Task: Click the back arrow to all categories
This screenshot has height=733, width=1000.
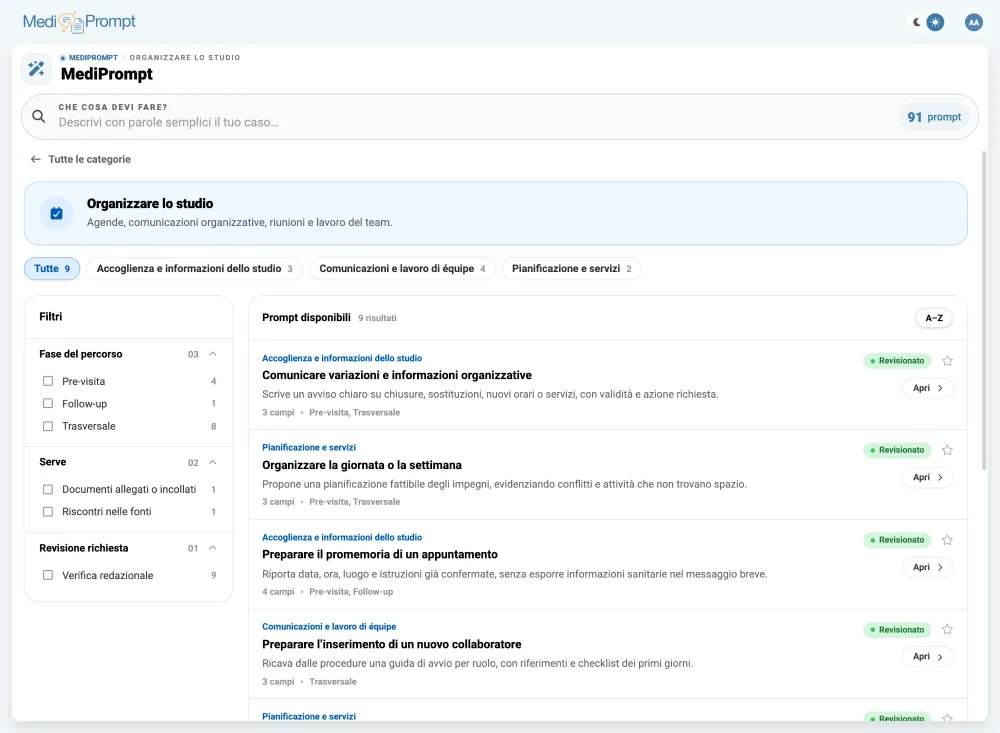Action: (36, 159)
